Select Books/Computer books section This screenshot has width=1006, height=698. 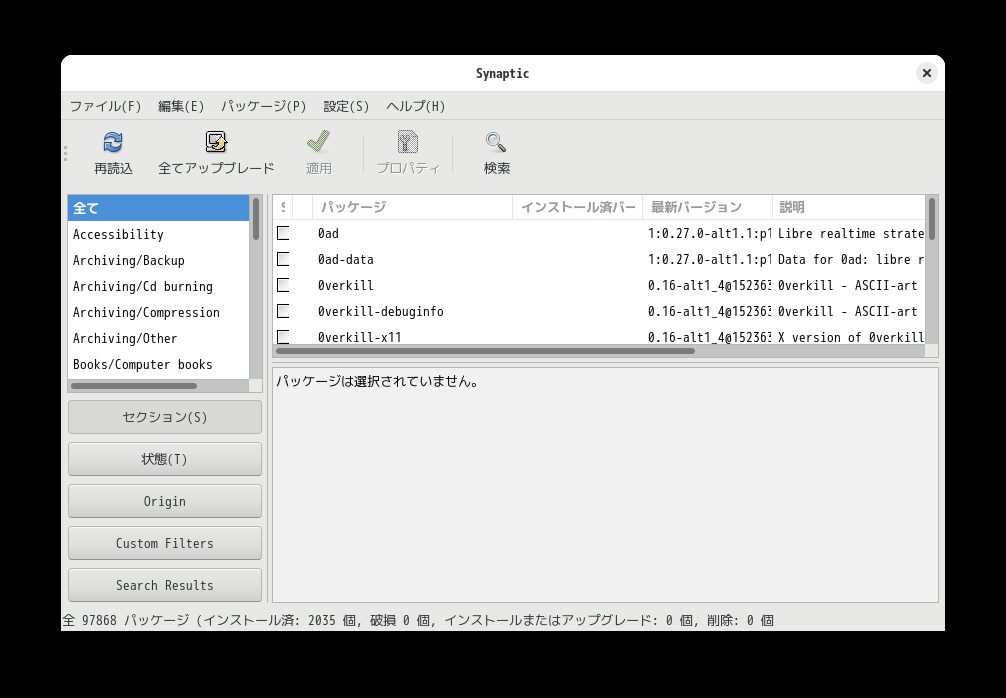click(158, 364)
